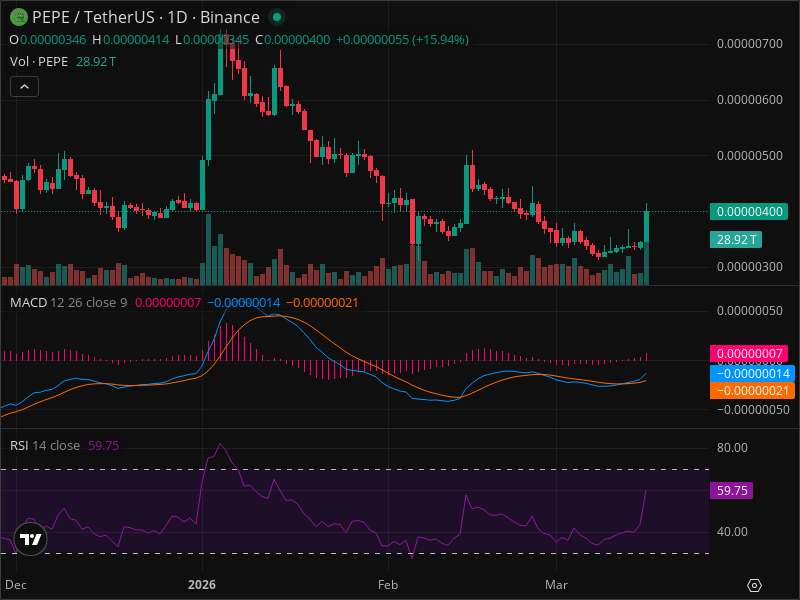Click the 28.92 T volume axis tag

coord(736,239)
